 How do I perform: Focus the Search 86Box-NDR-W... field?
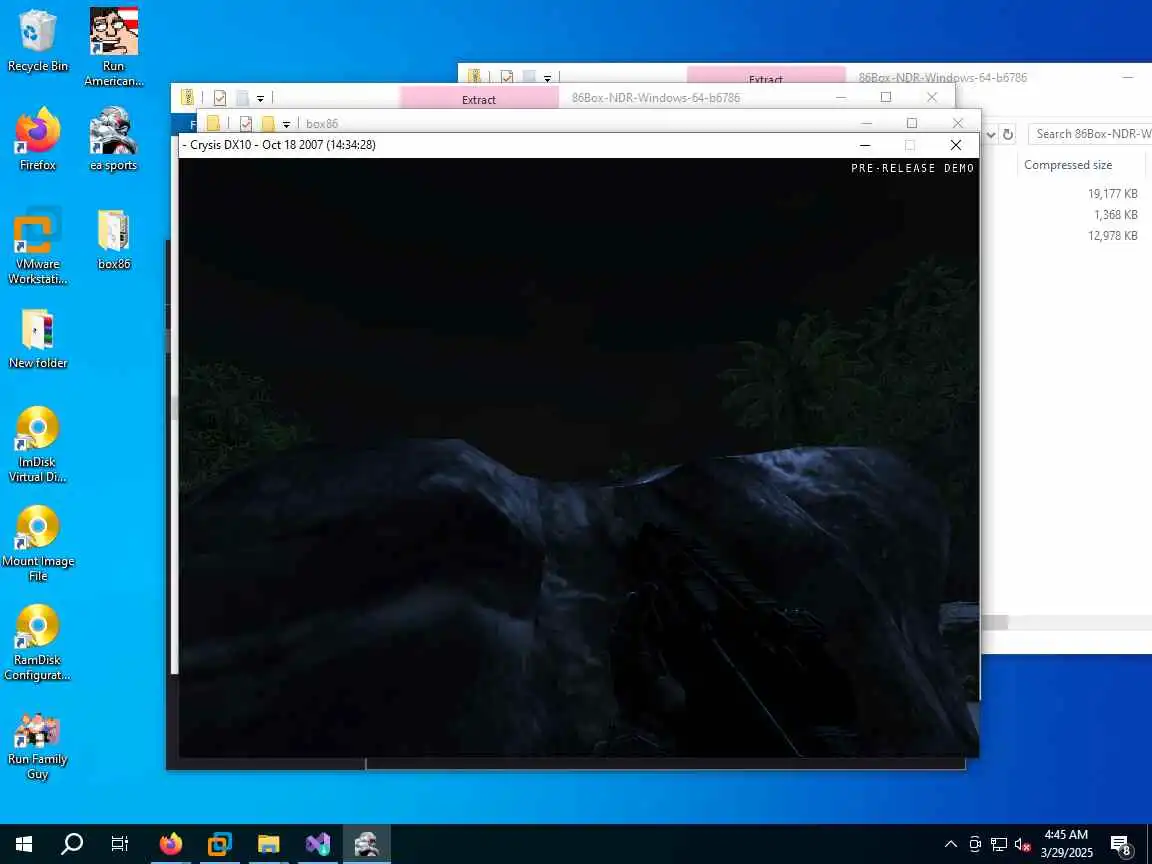coord(1090,134)
